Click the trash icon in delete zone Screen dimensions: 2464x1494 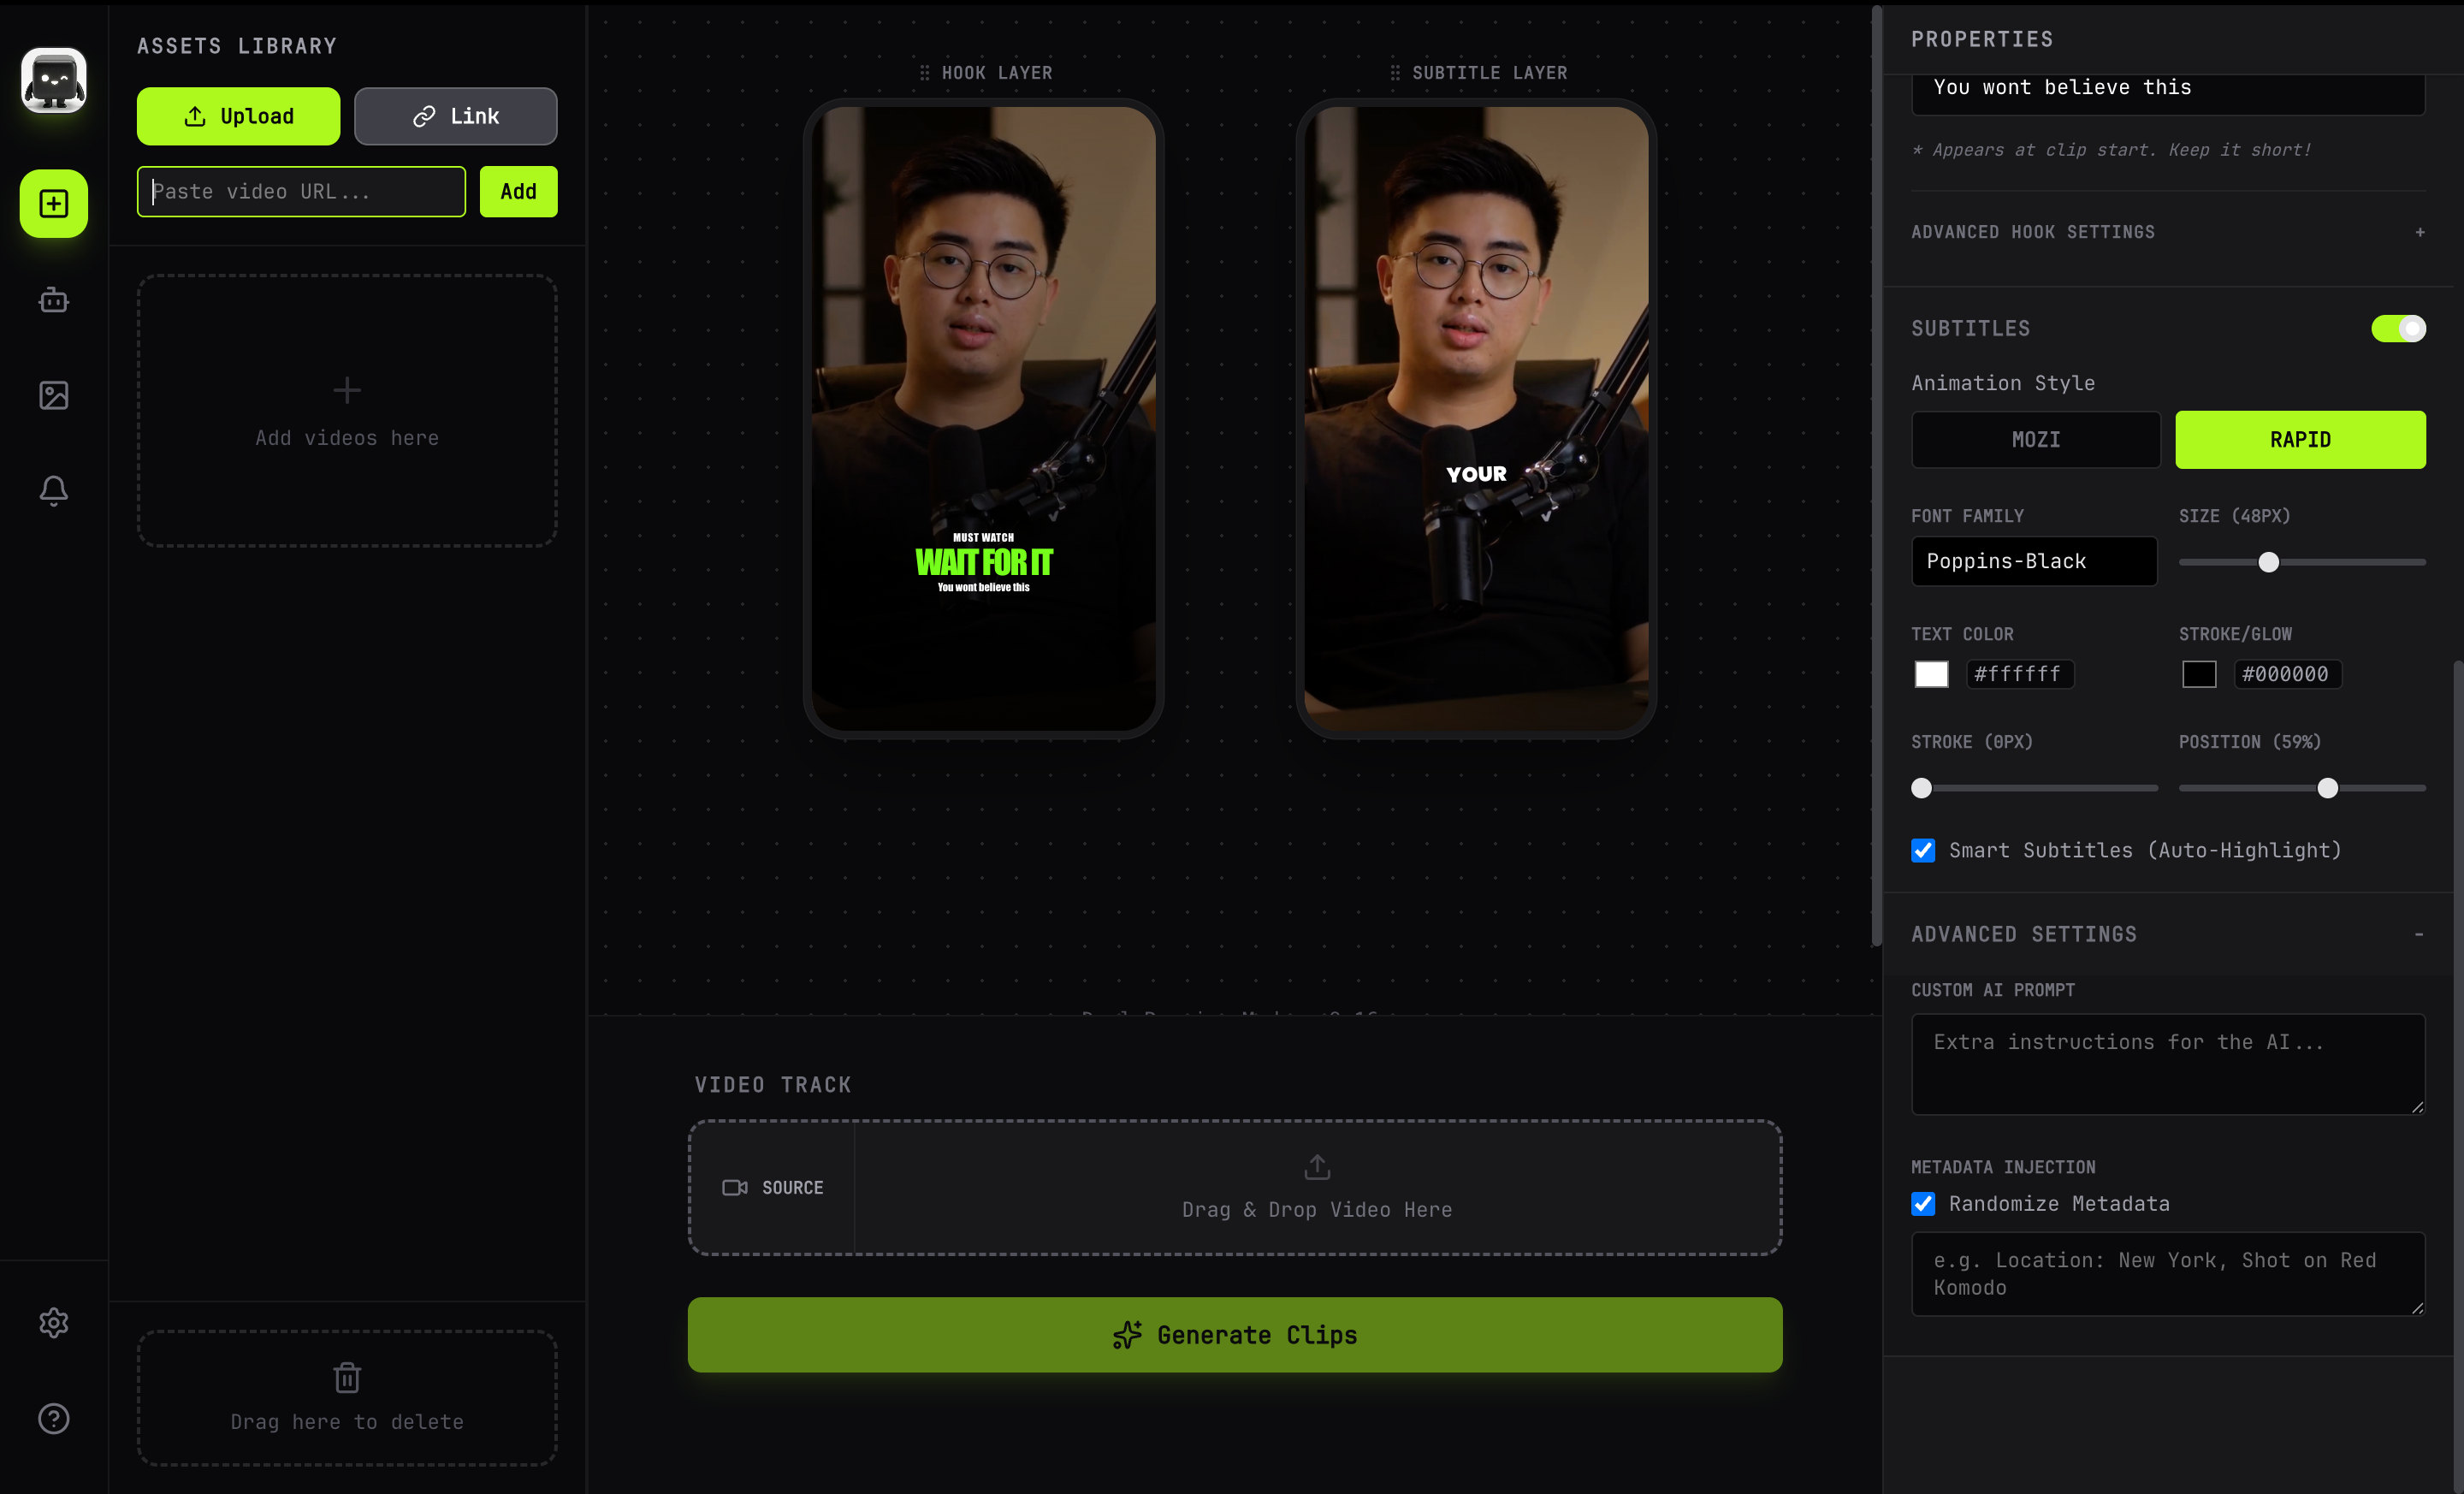[347, 1378]
